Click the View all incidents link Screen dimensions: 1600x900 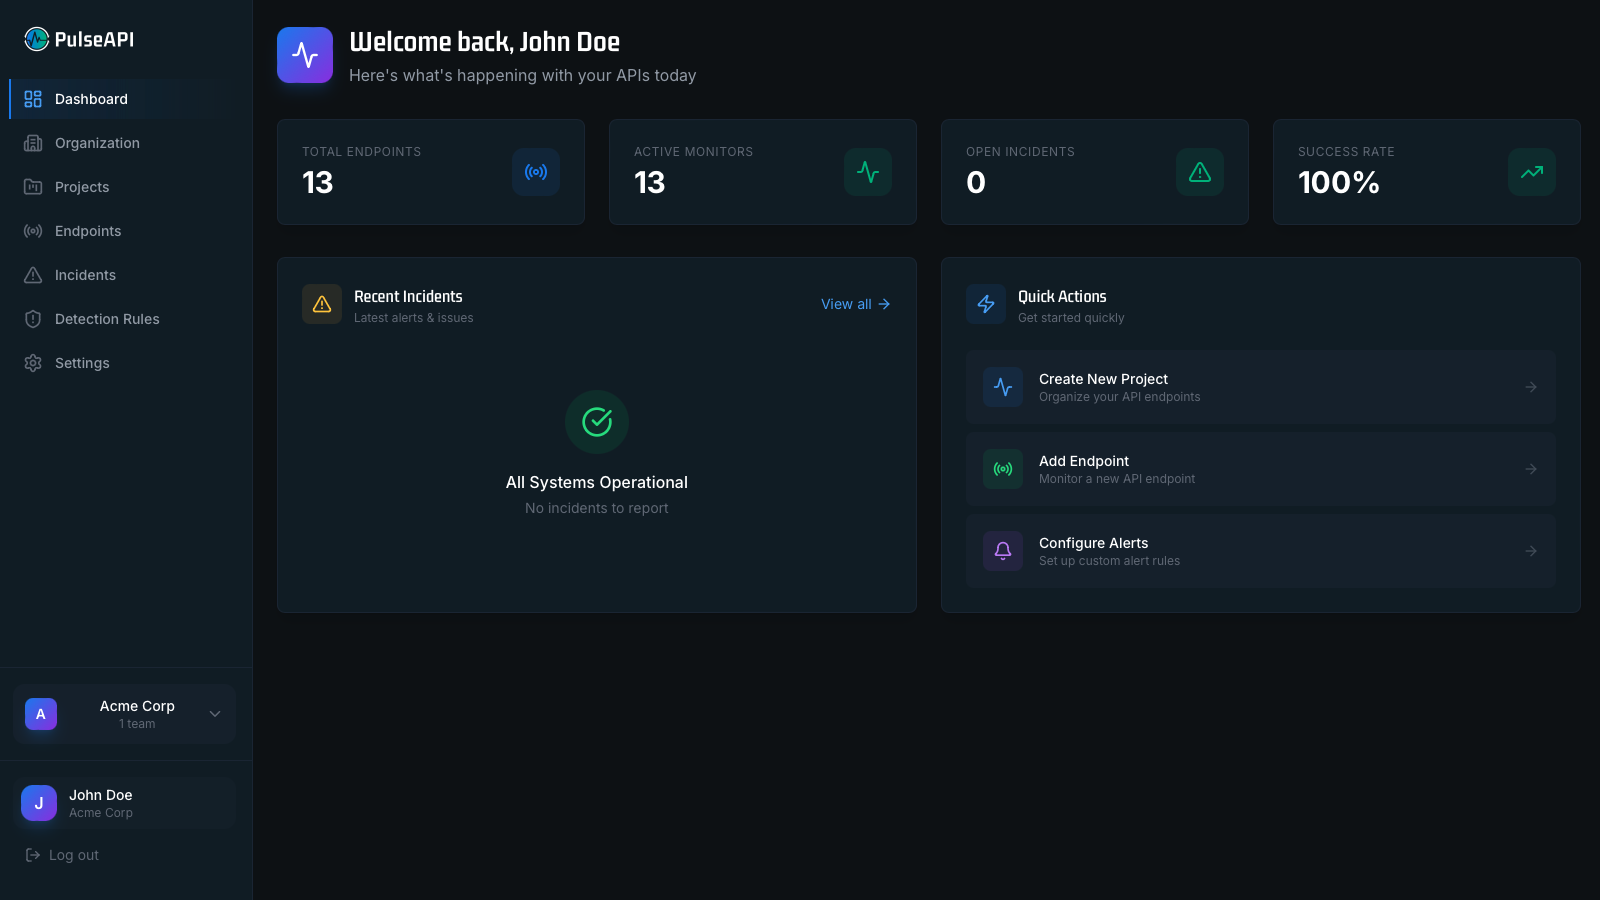pos(854,304)
